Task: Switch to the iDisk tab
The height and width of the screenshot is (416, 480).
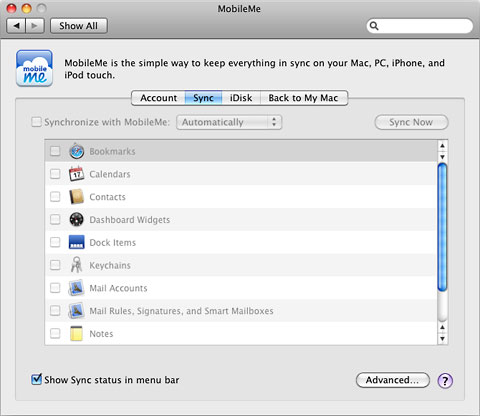Action: point(241,98)
